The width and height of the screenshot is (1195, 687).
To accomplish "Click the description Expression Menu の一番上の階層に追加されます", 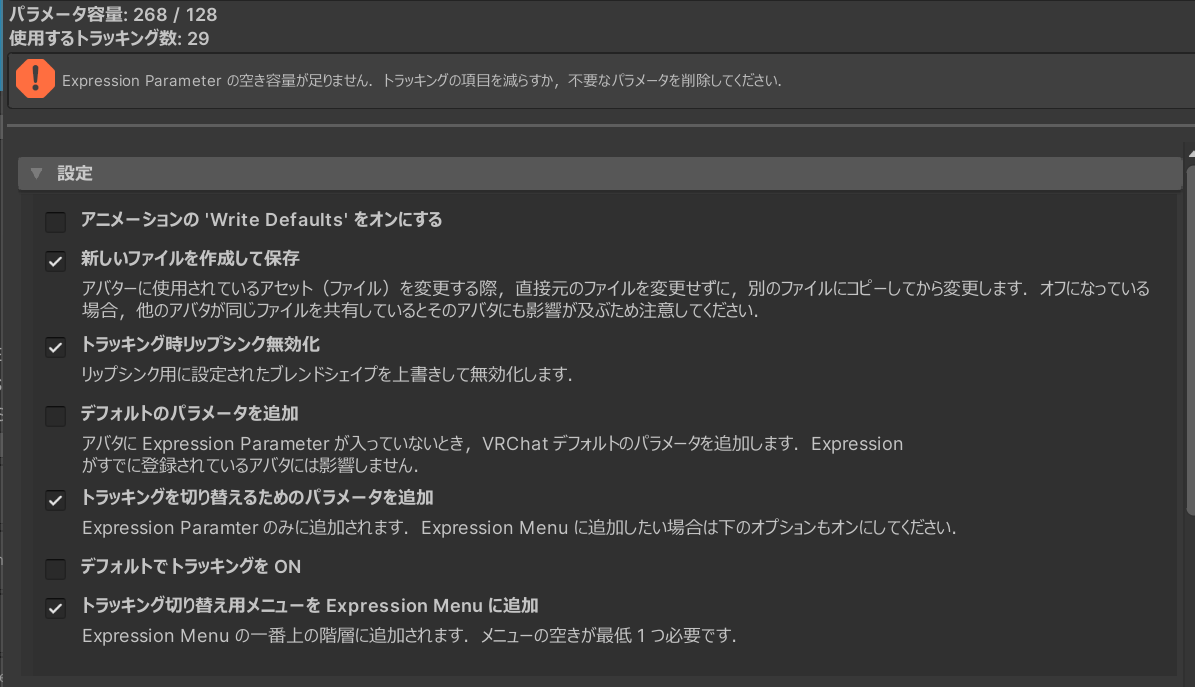I will point(409,636).
